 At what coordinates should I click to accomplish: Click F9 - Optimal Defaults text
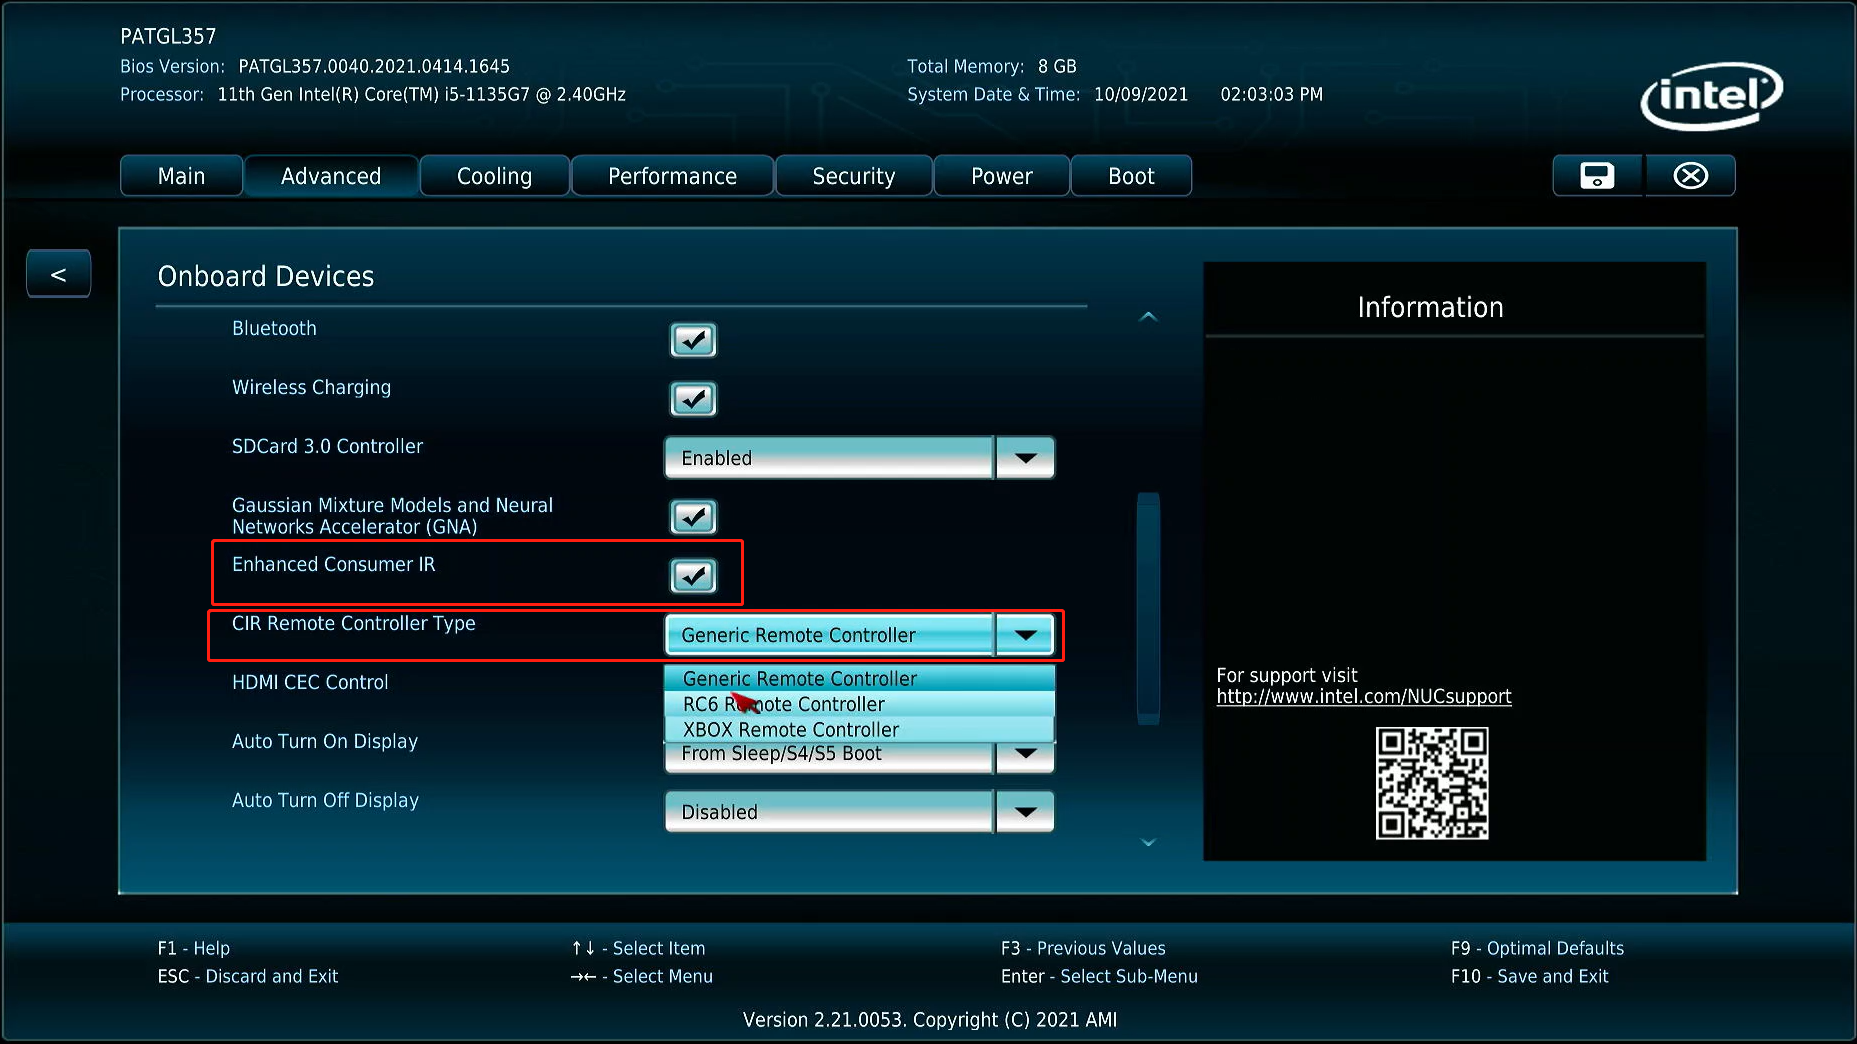coord(1537,948)
